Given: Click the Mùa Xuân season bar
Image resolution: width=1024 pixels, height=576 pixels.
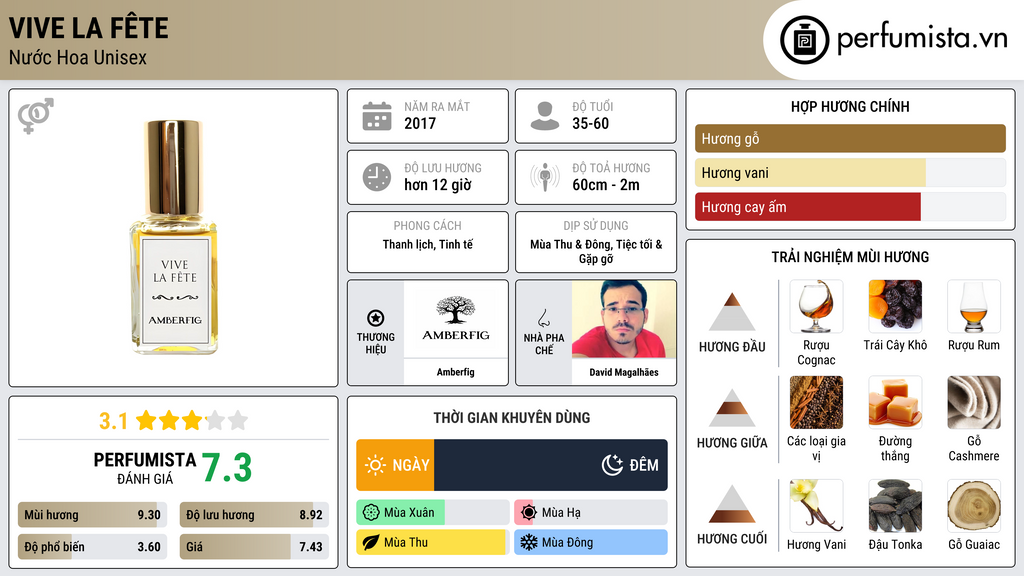Looking at the screenshot, I should (x=433, y=513).
